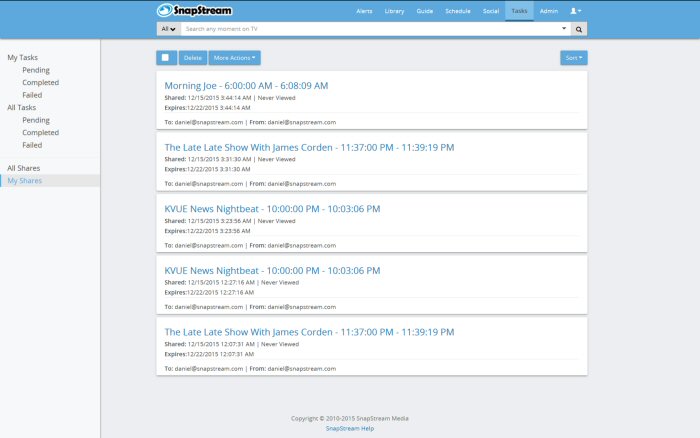The height and width of the screenshot is (438, 700).
Task: Focus the Search any moment on TV field
Action: point(370,29)
